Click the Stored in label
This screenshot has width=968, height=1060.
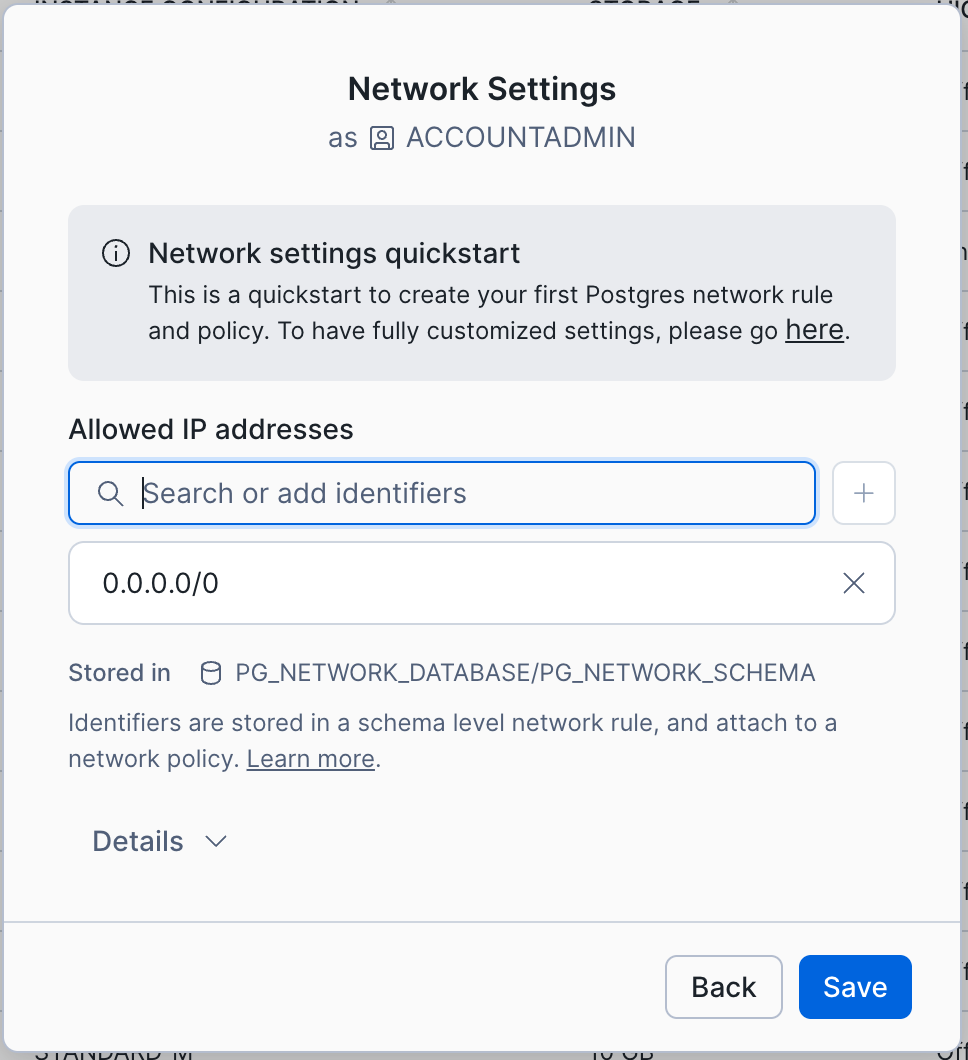[119, 673]
